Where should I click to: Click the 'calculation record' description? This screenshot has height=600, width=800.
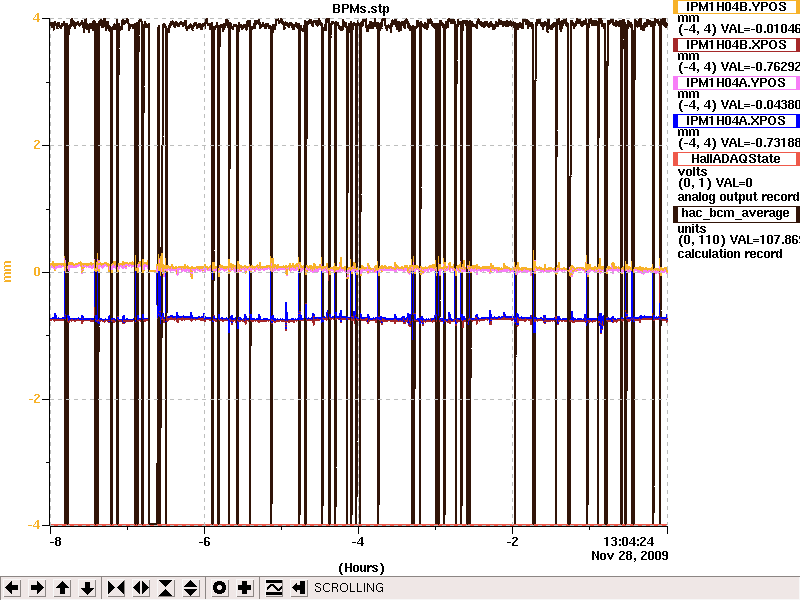coord(730,254)
